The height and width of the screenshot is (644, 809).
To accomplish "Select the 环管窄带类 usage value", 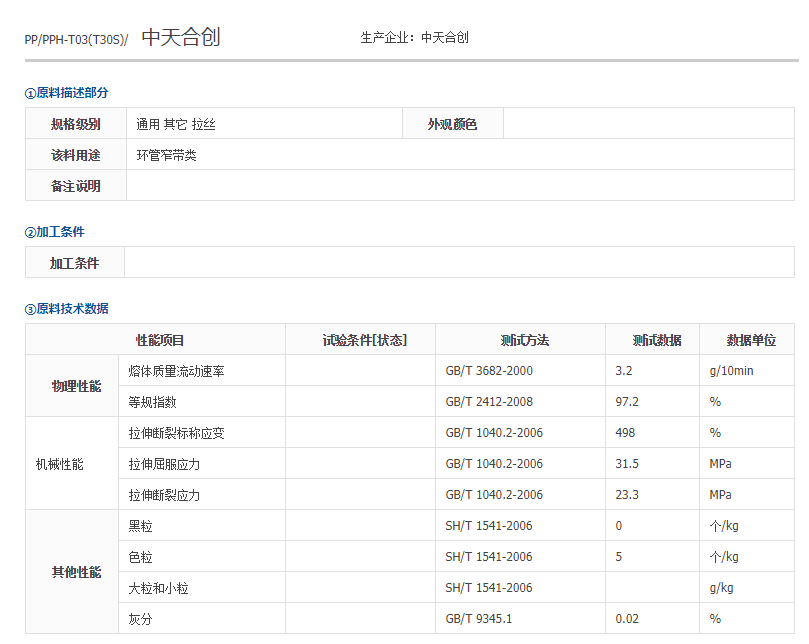I will tap(165, 155).
